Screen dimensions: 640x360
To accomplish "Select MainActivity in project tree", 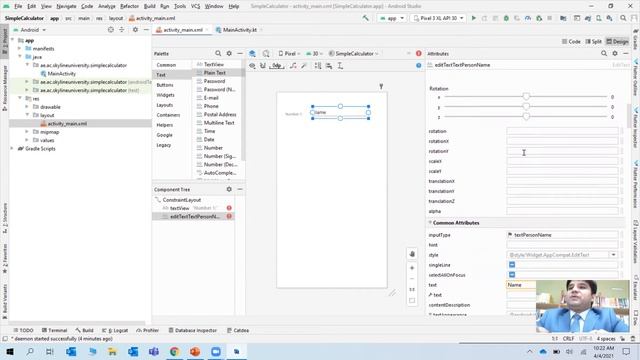I will coord(61,73).
